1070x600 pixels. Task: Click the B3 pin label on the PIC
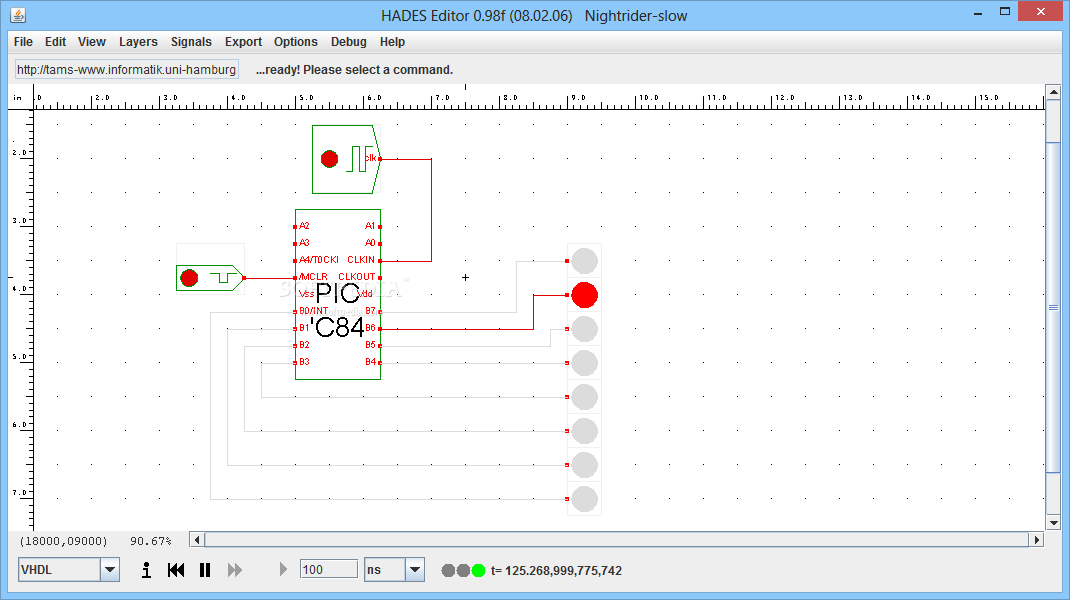(304, 362)
